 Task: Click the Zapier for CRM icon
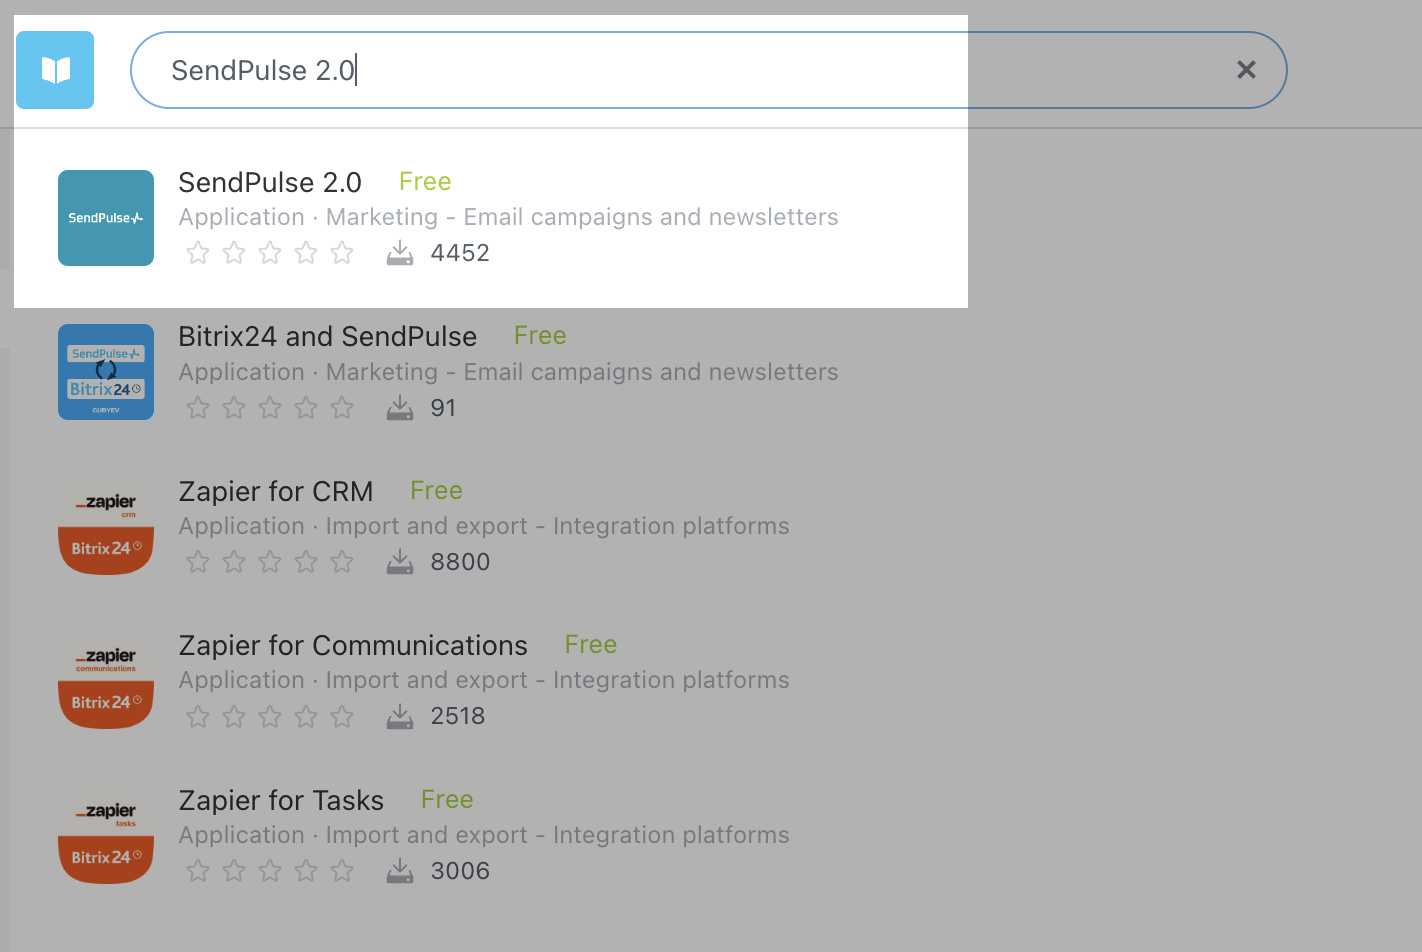pyautogui.click(x=106, y=527)
